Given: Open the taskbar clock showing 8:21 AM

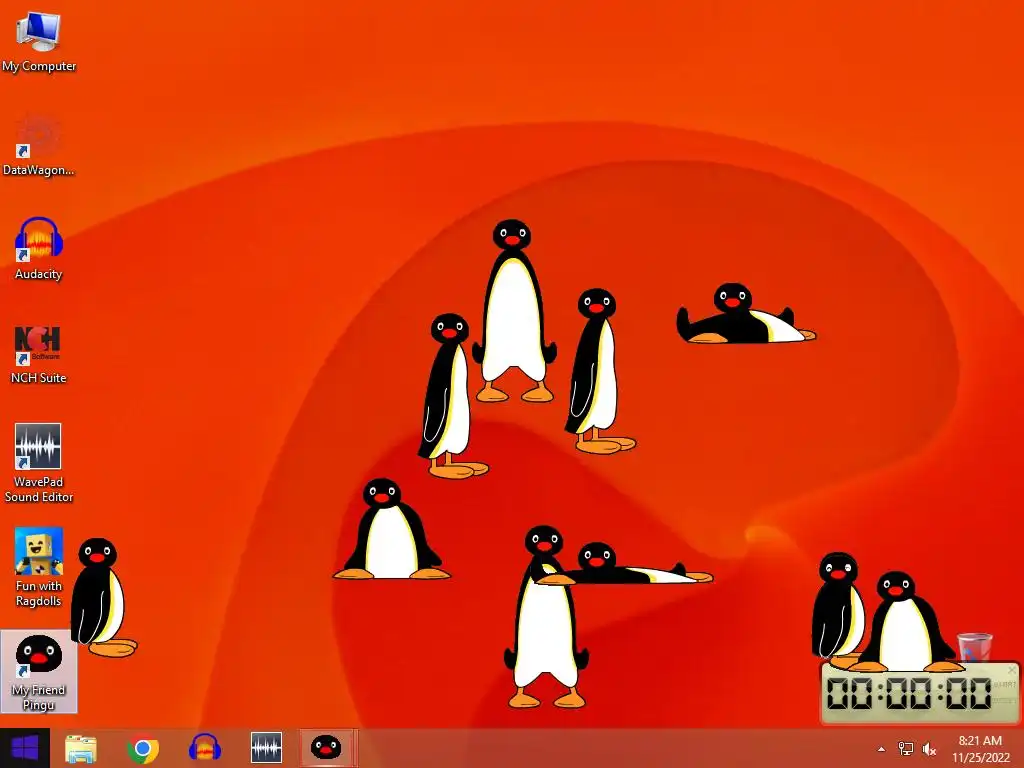Looking at the screenshot, I should tap(980, 749).
